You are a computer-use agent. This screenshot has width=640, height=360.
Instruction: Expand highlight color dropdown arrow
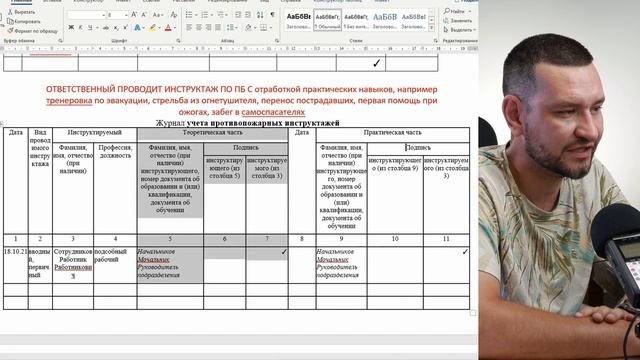pos(159,28)
